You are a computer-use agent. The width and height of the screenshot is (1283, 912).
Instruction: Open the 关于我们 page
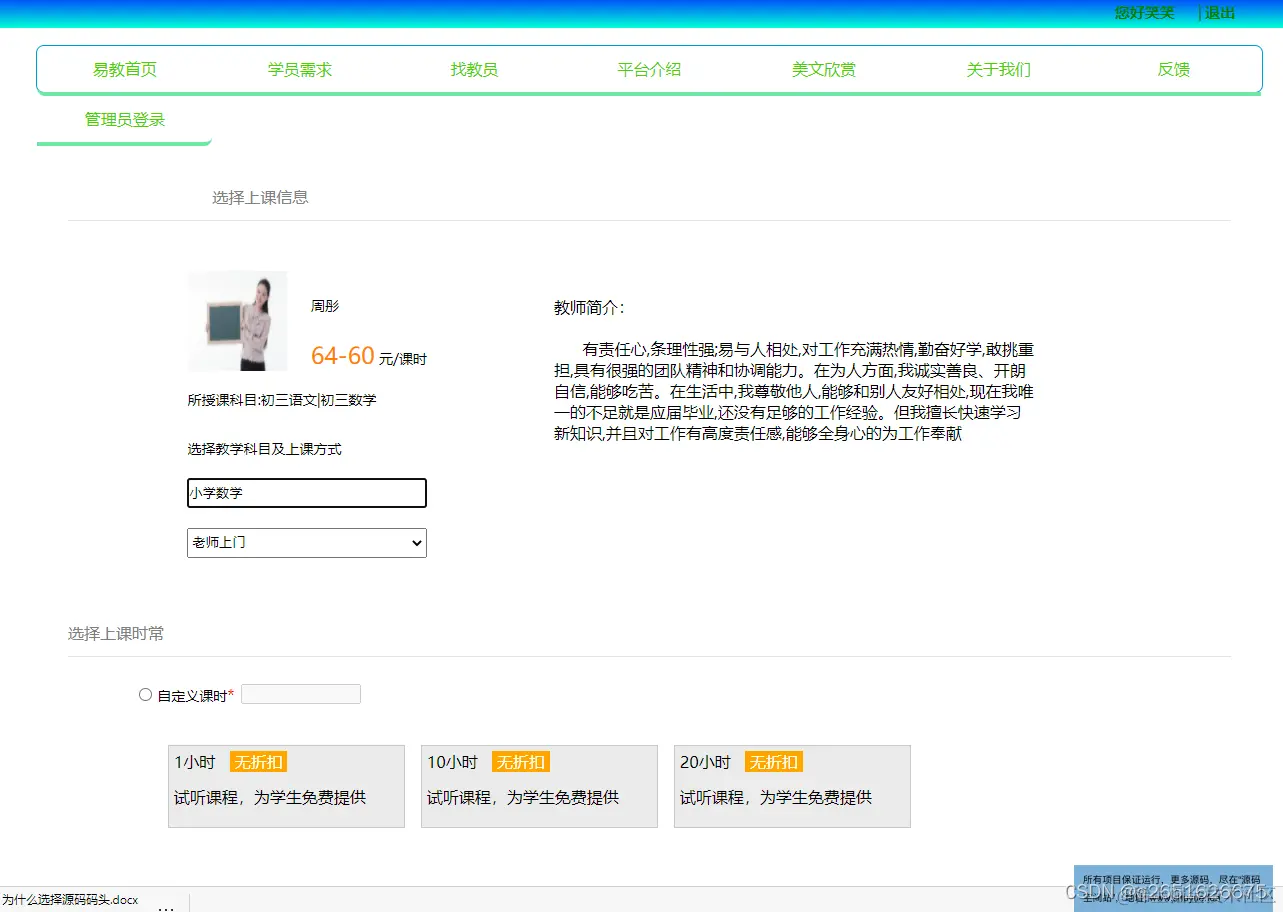point(998,69)
